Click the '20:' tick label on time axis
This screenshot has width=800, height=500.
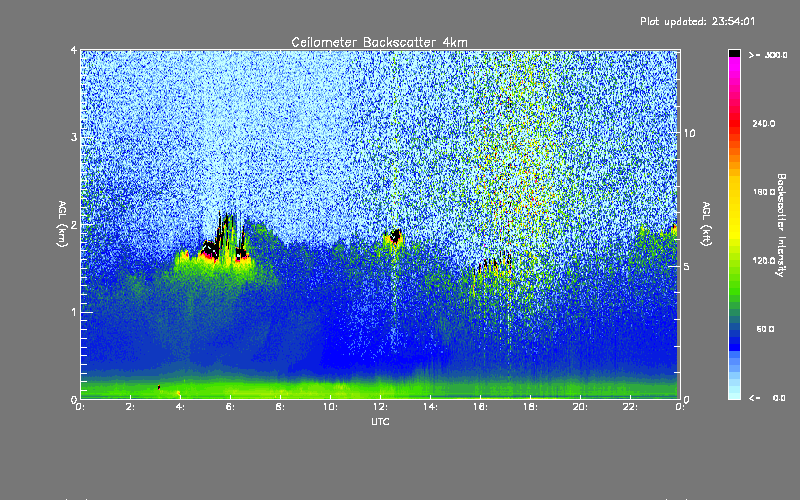click(x=580, y=407)
